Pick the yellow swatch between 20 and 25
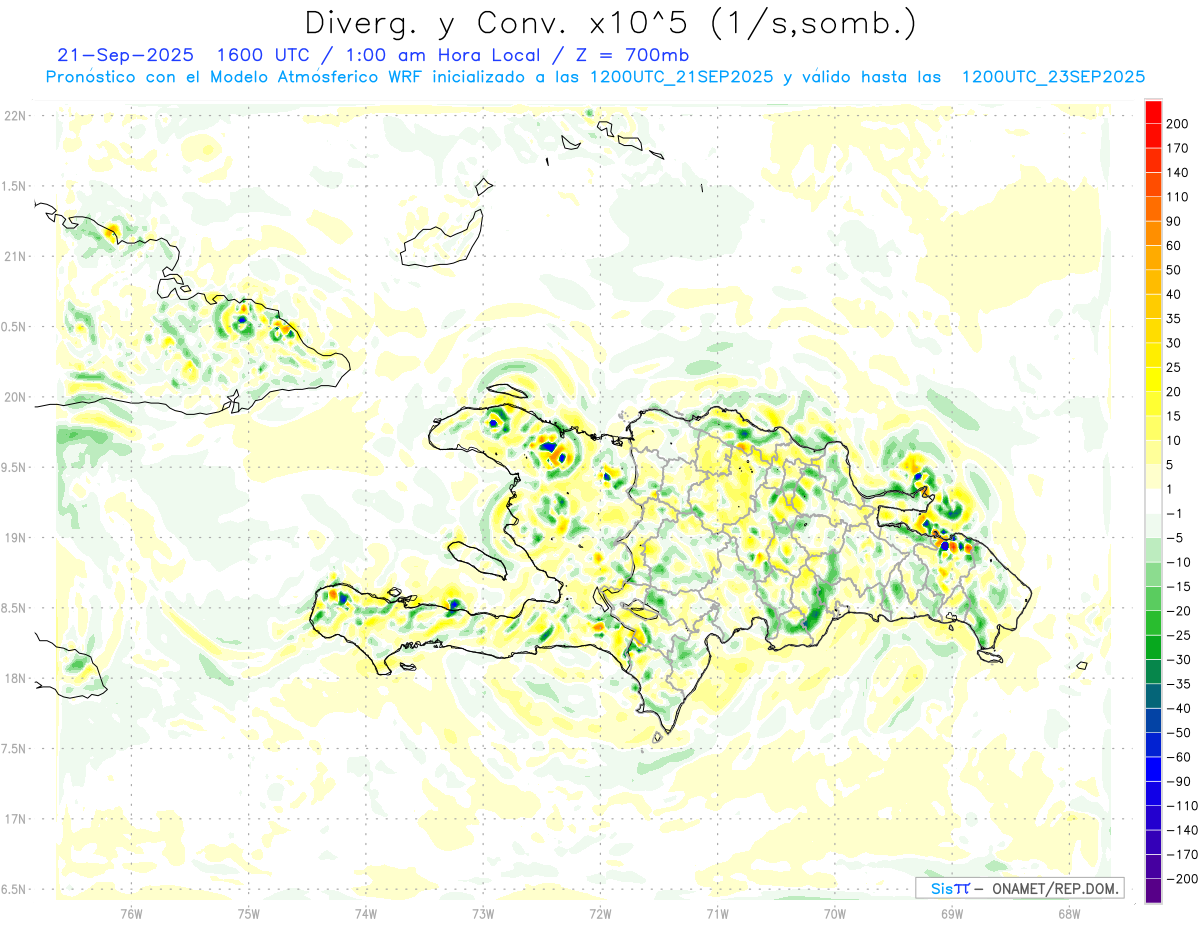Image resolution: width=1200 pixels, height=927 pixels. coord(1153,380)
